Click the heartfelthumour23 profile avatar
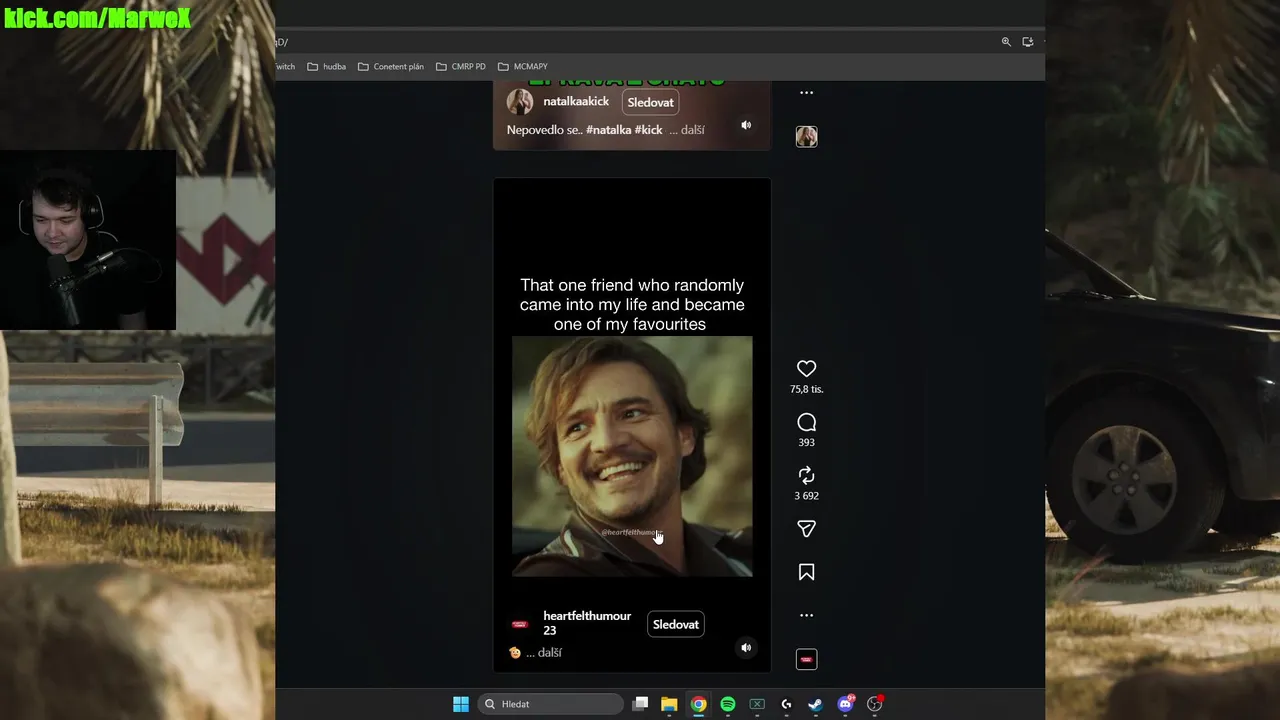This screenshot has width=1280, height=720. pos(520,624)
